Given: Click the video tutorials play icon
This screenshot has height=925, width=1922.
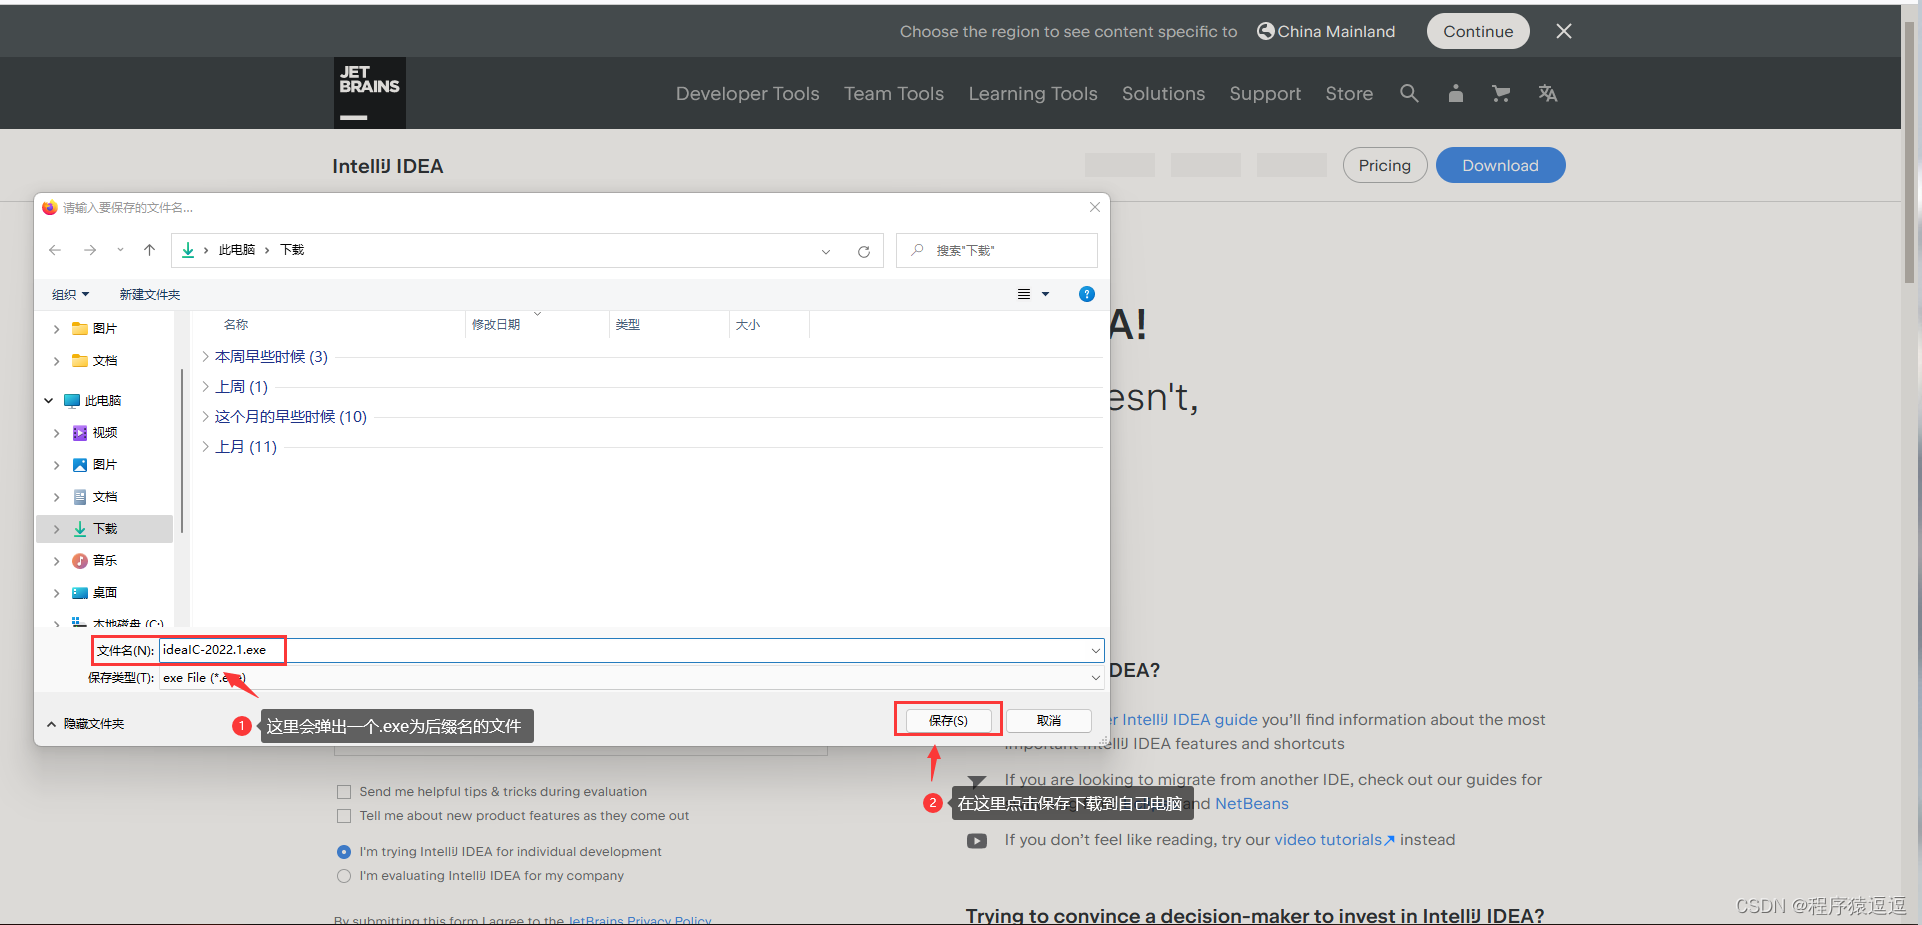Looking at the screenshot, I should pos(977,841).
